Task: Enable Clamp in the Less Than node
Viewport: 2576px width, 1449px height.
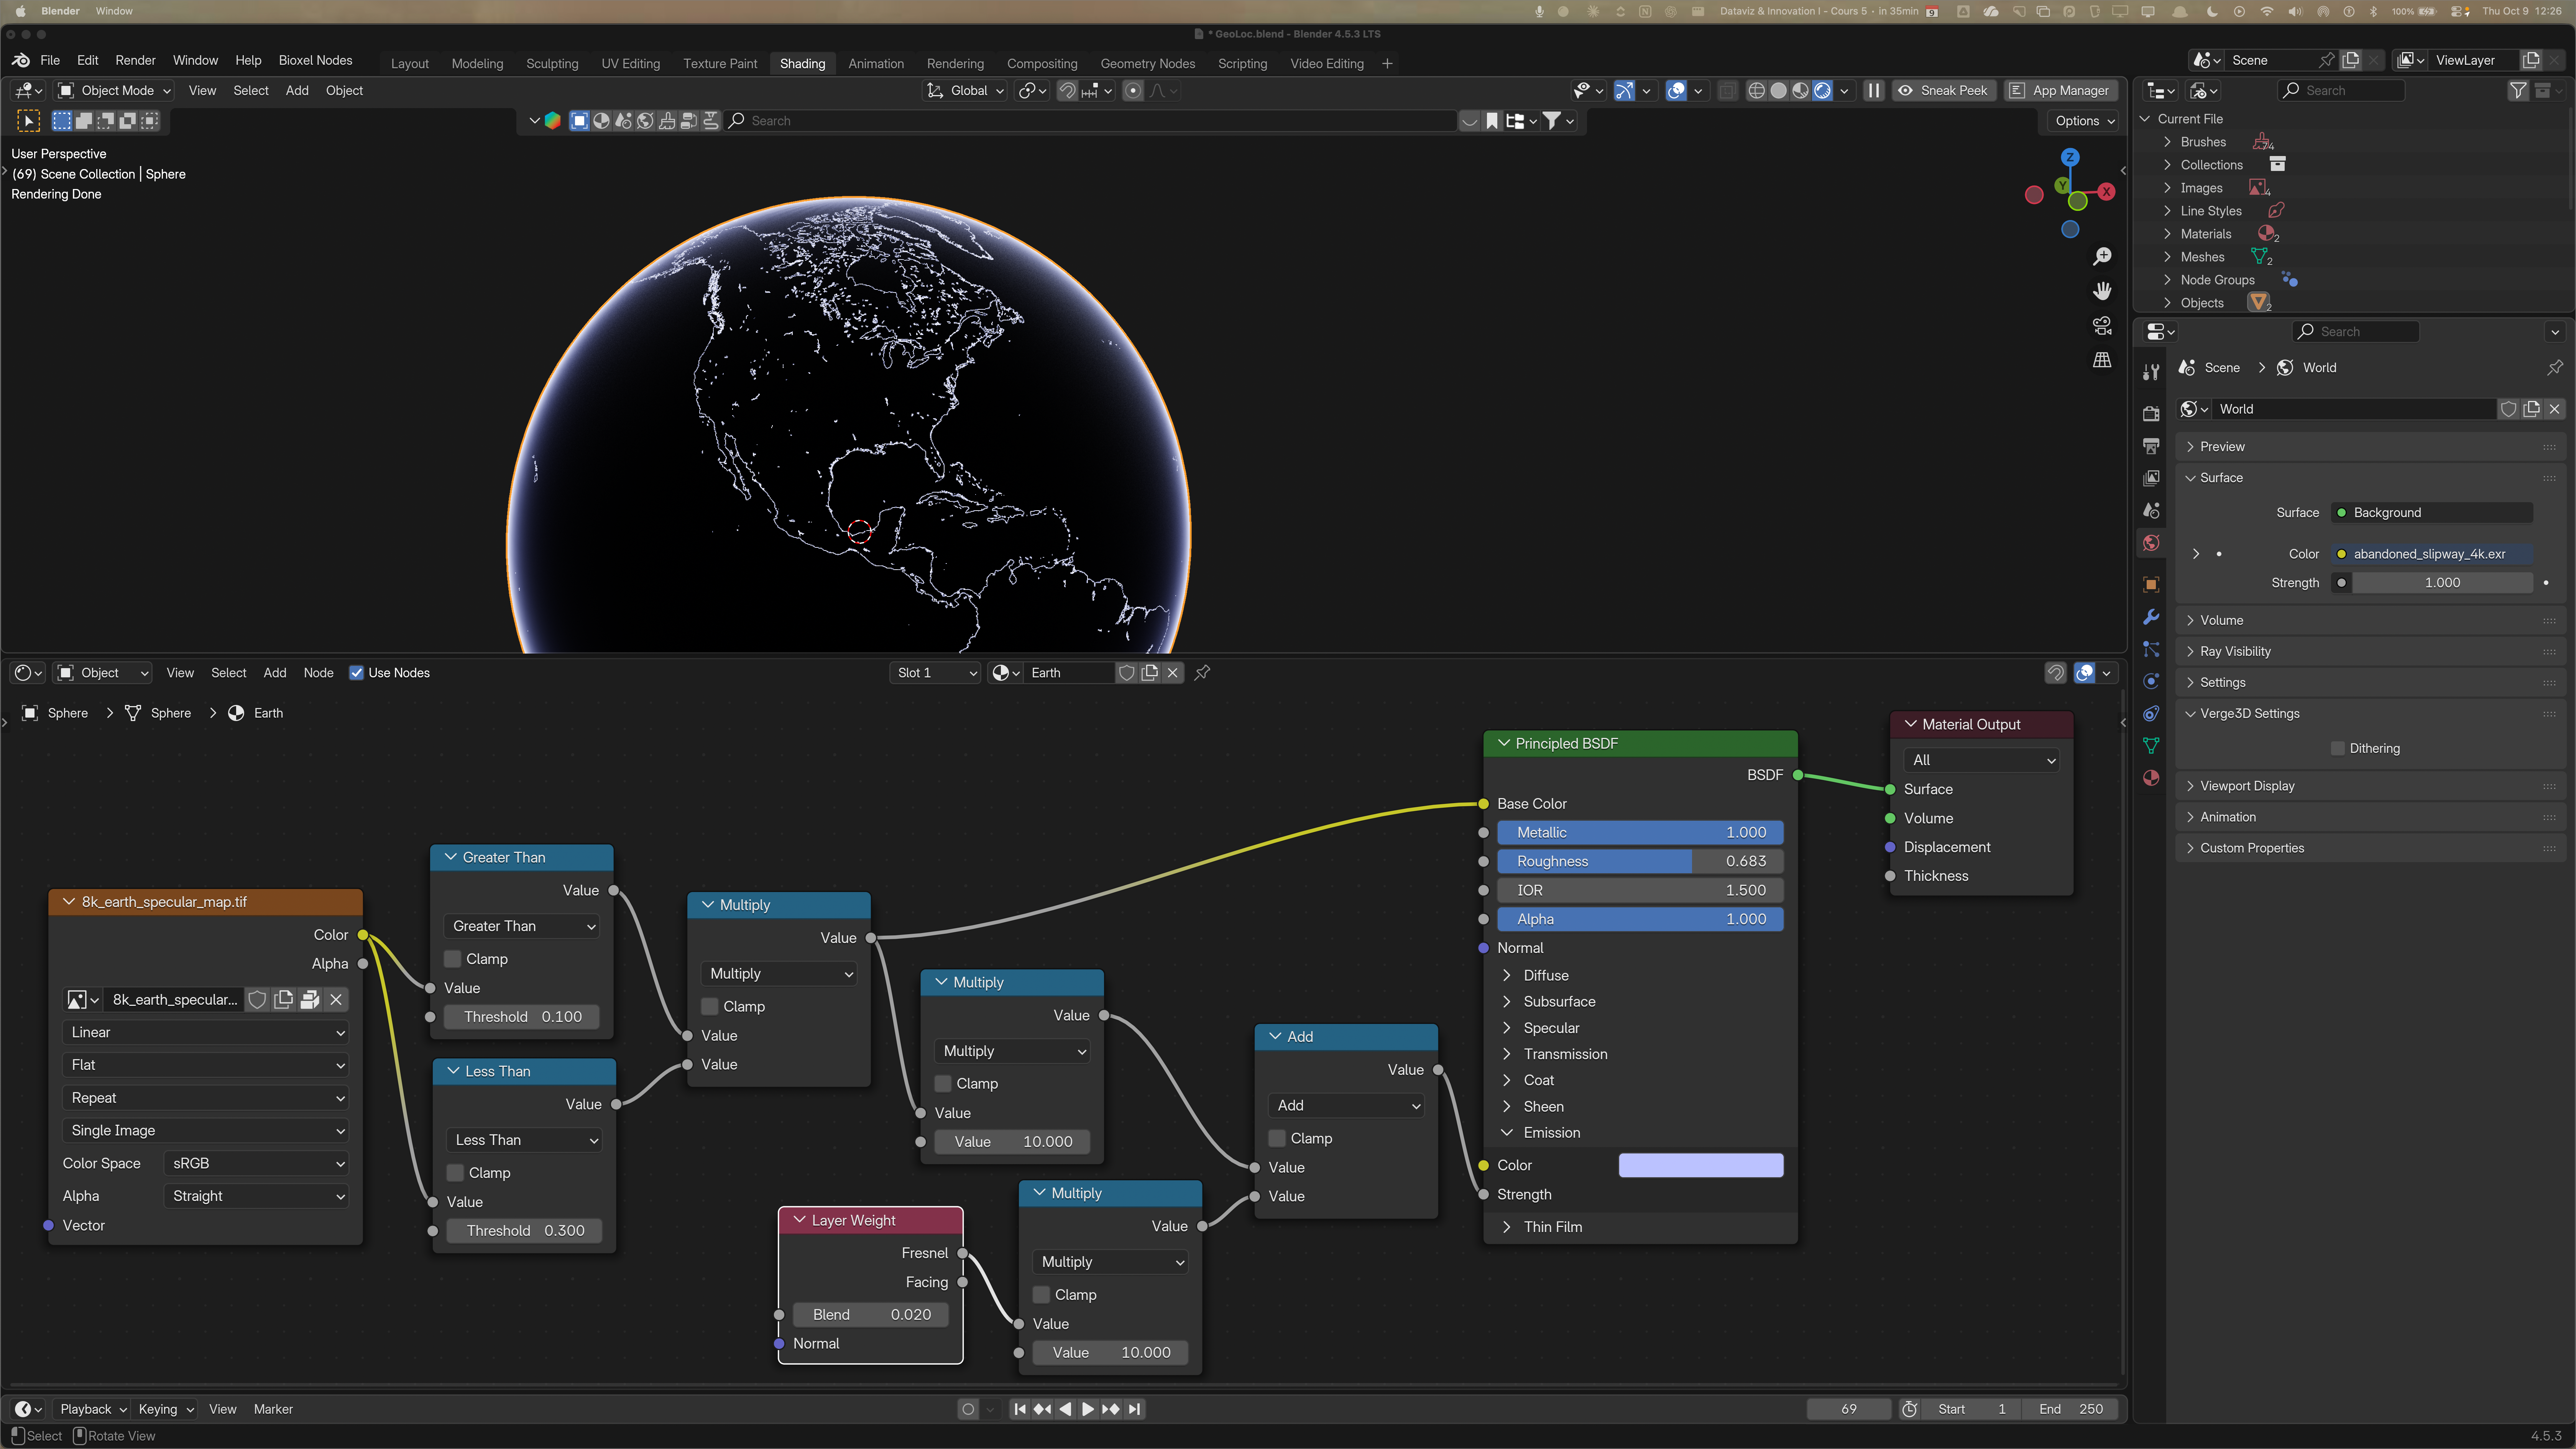Action: (x=455, y=1173)
